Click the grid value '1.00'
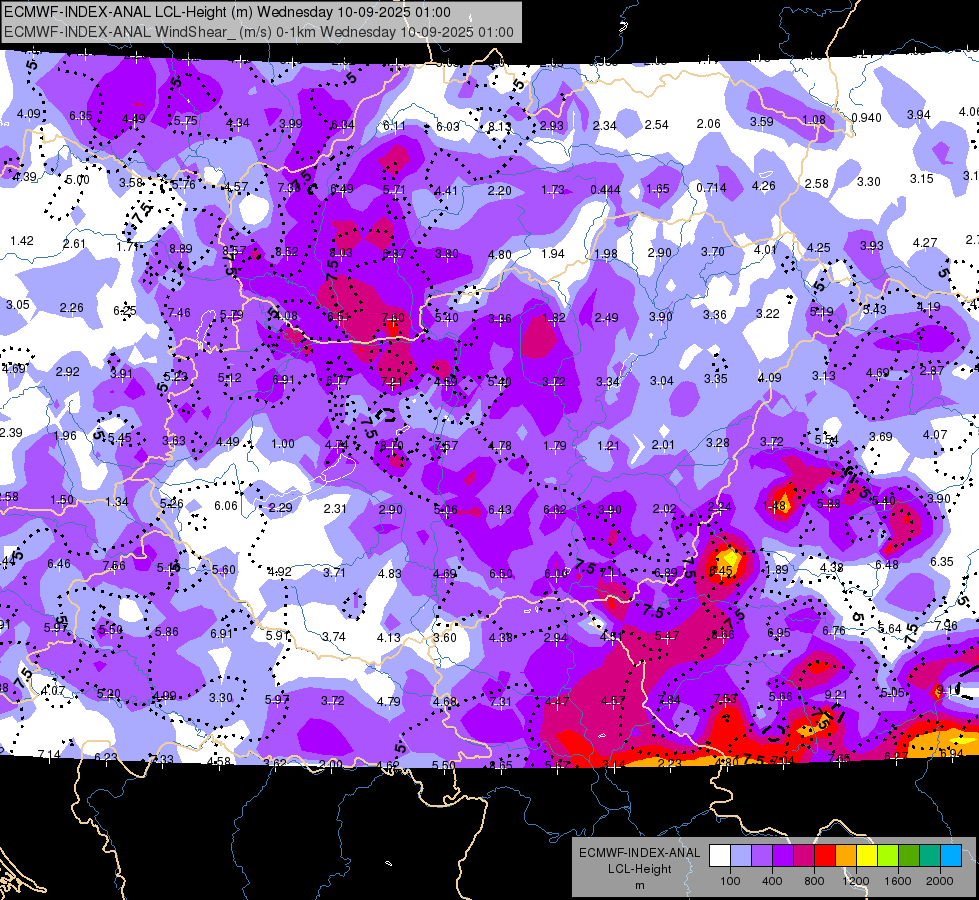This screenshot has height=900, width=979. click(x=283, y=444)
